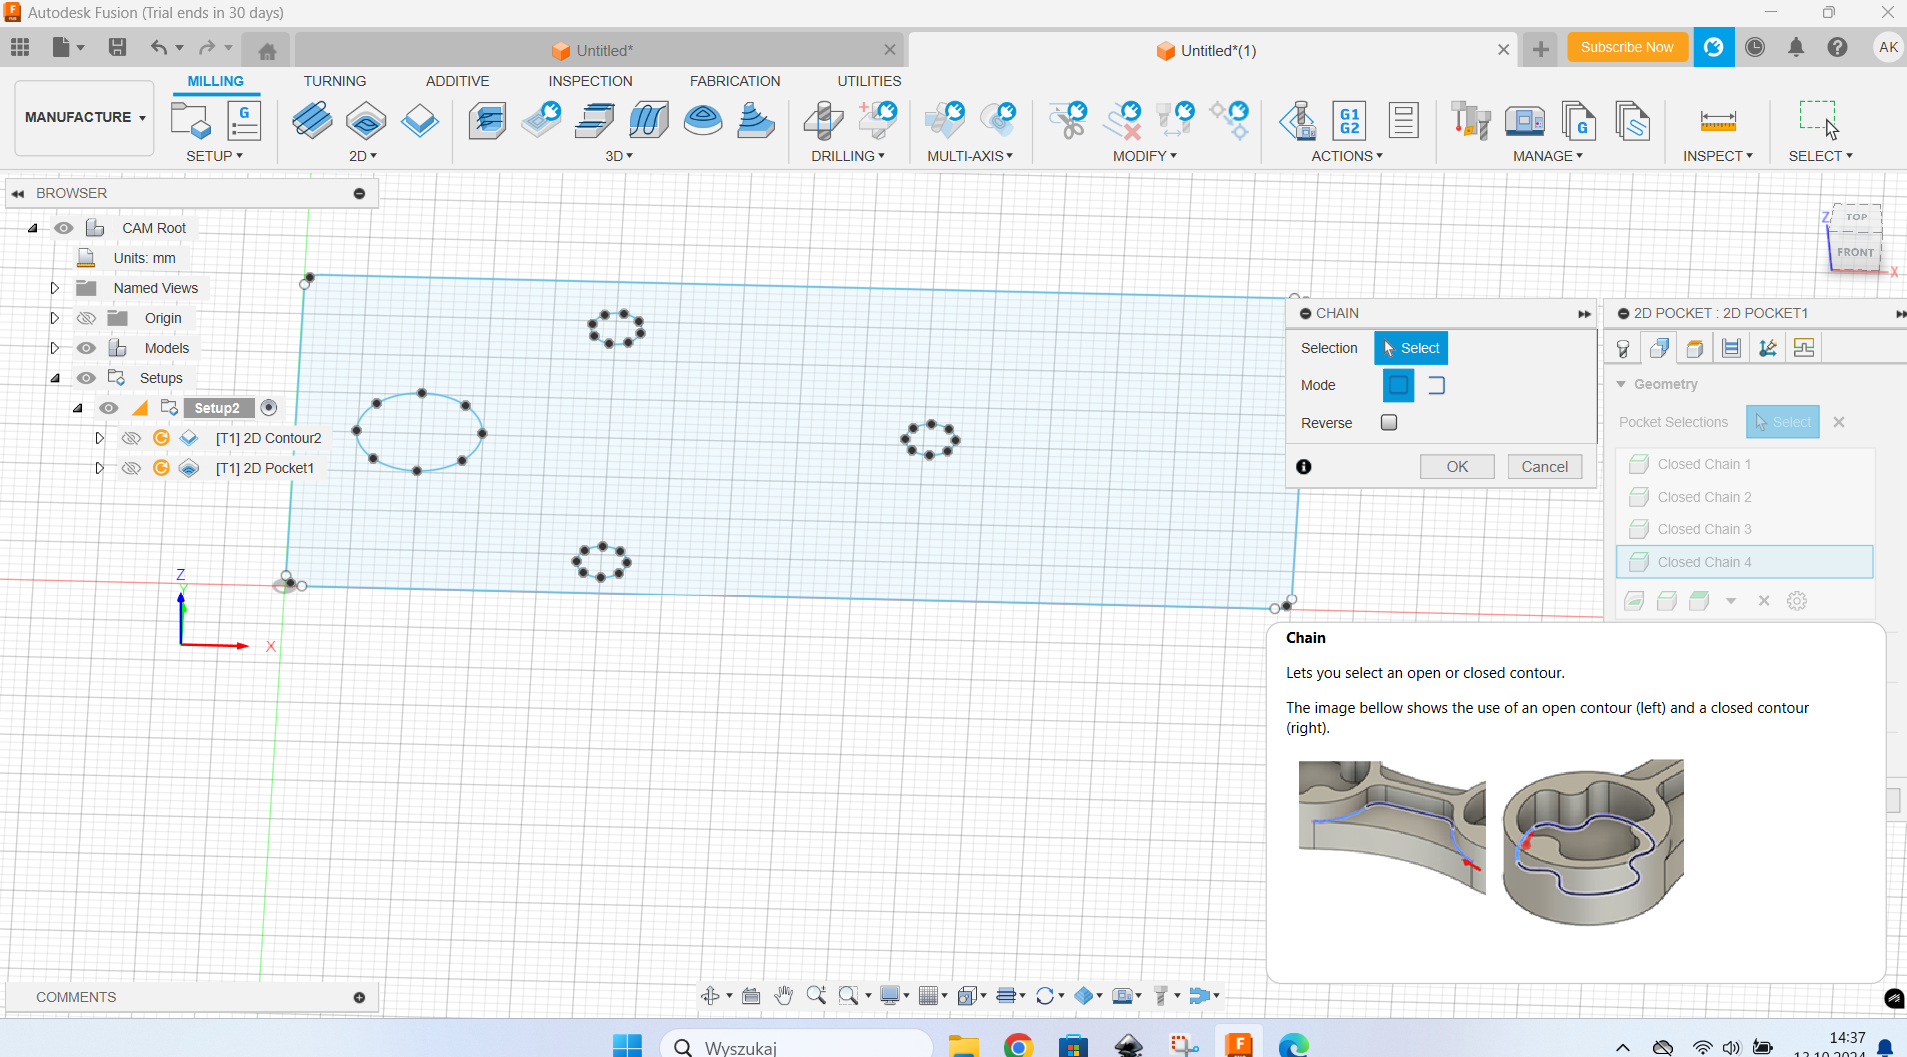Click the Drill tool icon
The height and width of the screenshot is (1057, 1907).
(x=823, y=121)
